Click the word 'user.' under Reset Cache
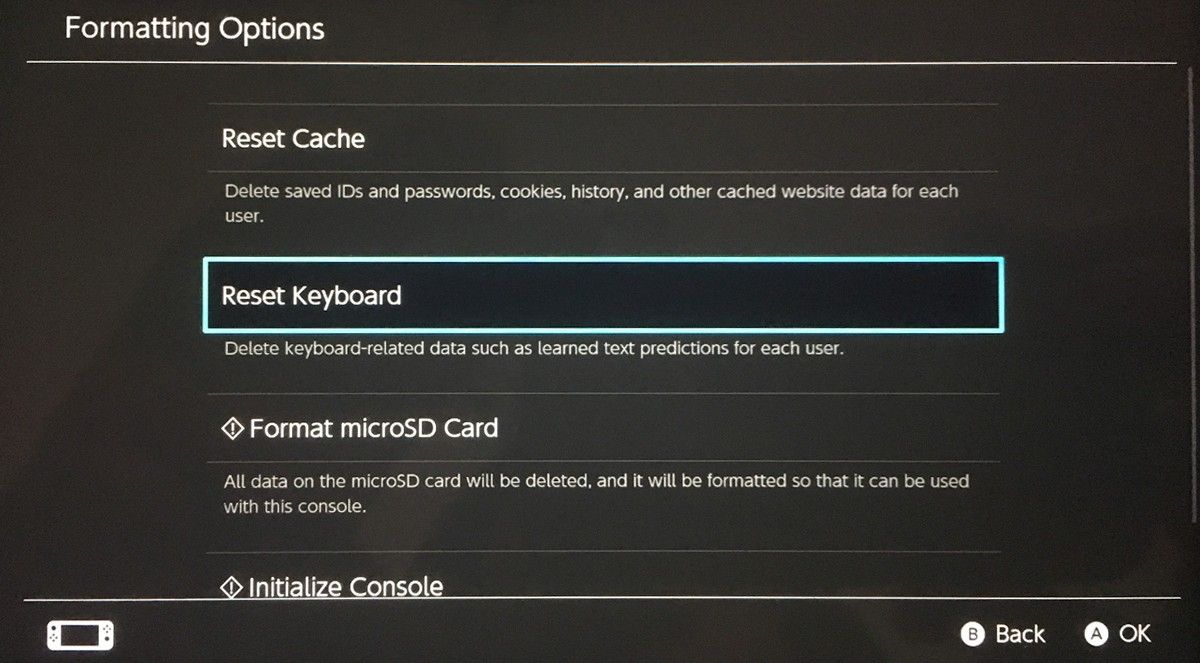The height and width of the screenshot is (663, 1200). (x=243, y=215)
